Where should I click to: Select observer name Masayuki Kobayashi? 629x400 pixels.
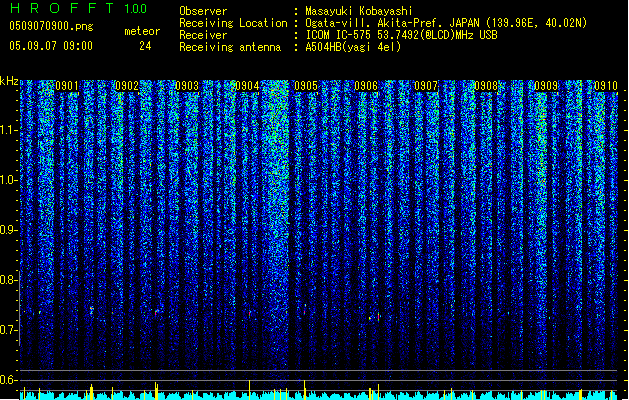click(359, 11)
